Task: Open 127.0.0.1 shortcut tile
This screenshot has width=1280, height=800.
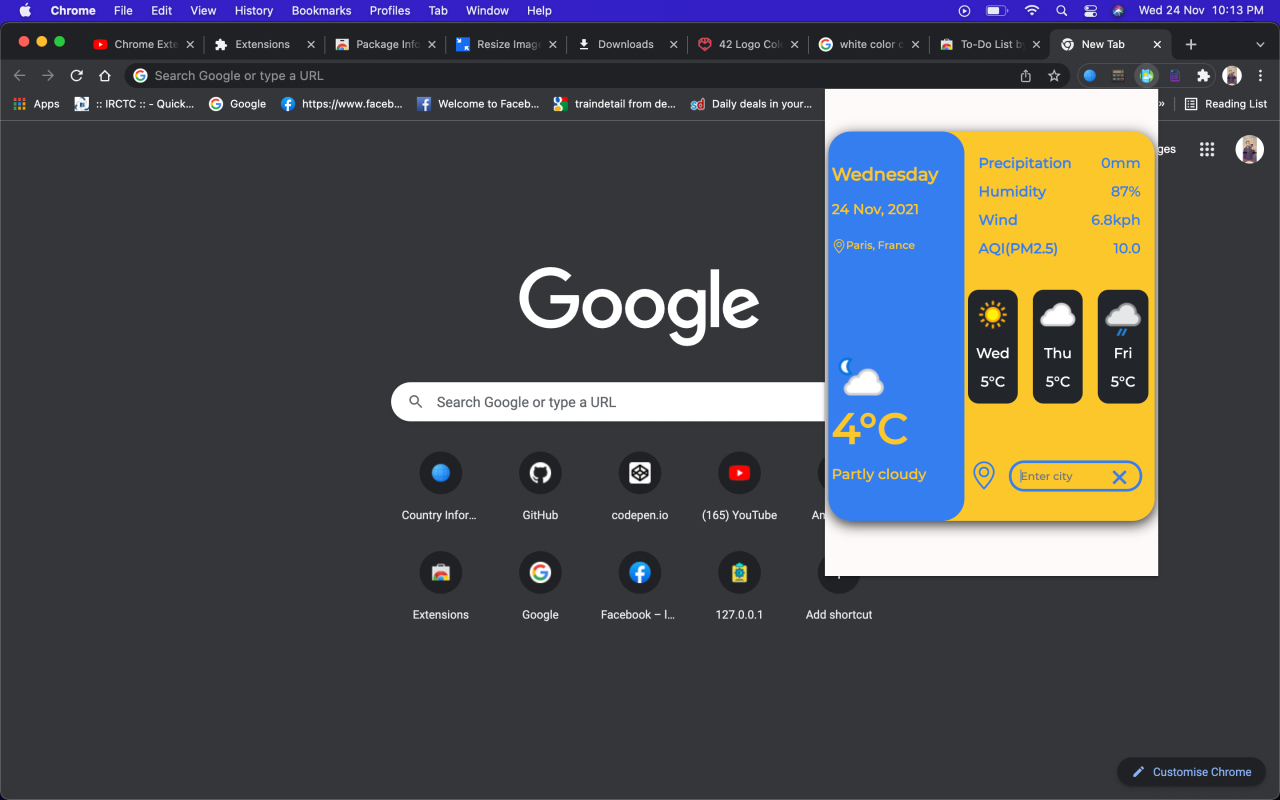Action: click(739, 586)
